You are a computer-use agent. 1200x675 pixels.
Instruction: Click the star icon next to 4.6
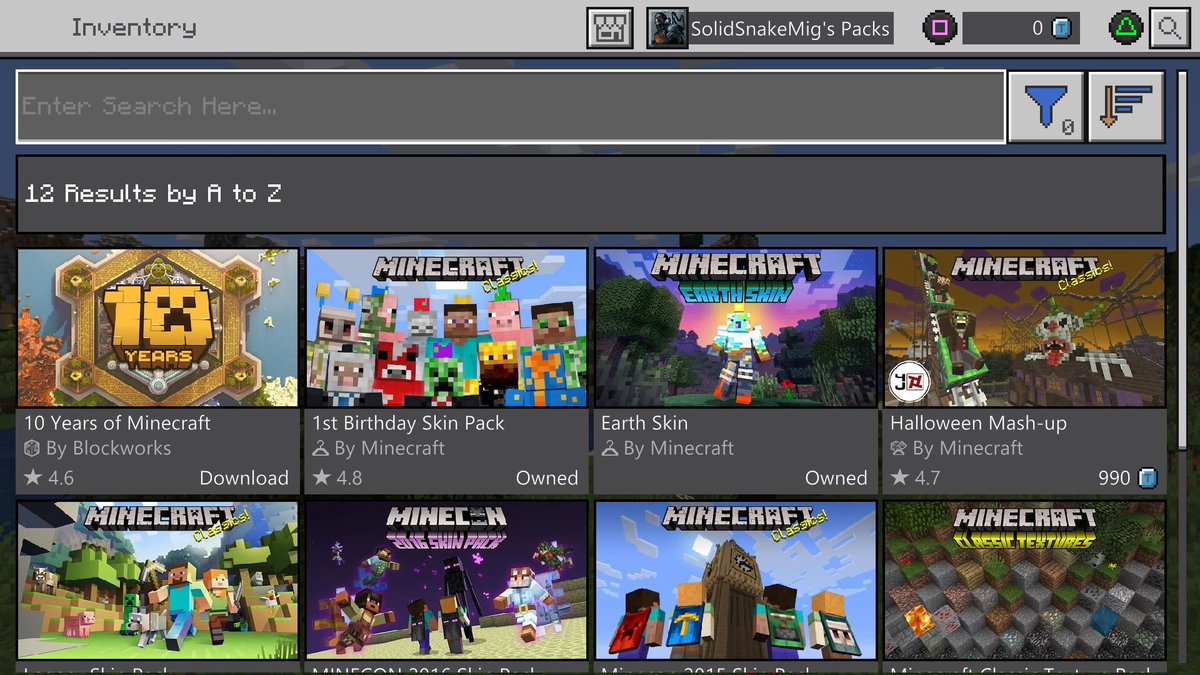point(33,478)
